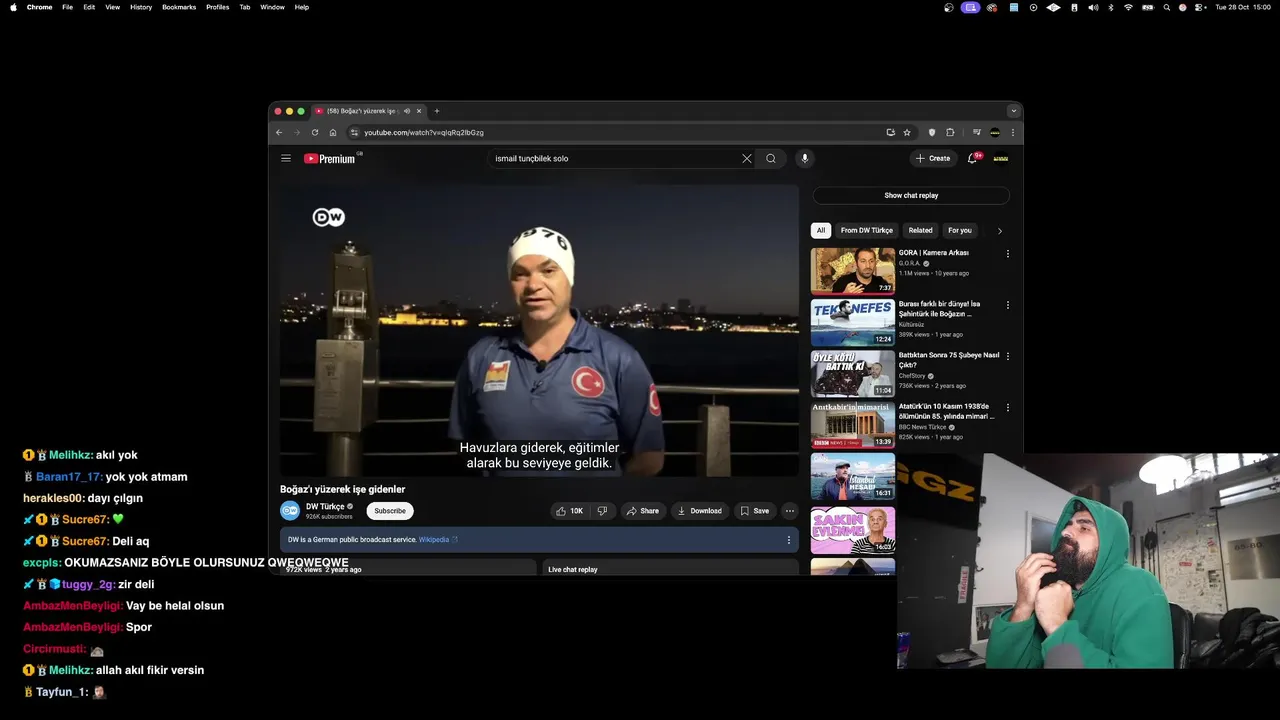Mute the tab via speaker icon

(x=406, y=111)
